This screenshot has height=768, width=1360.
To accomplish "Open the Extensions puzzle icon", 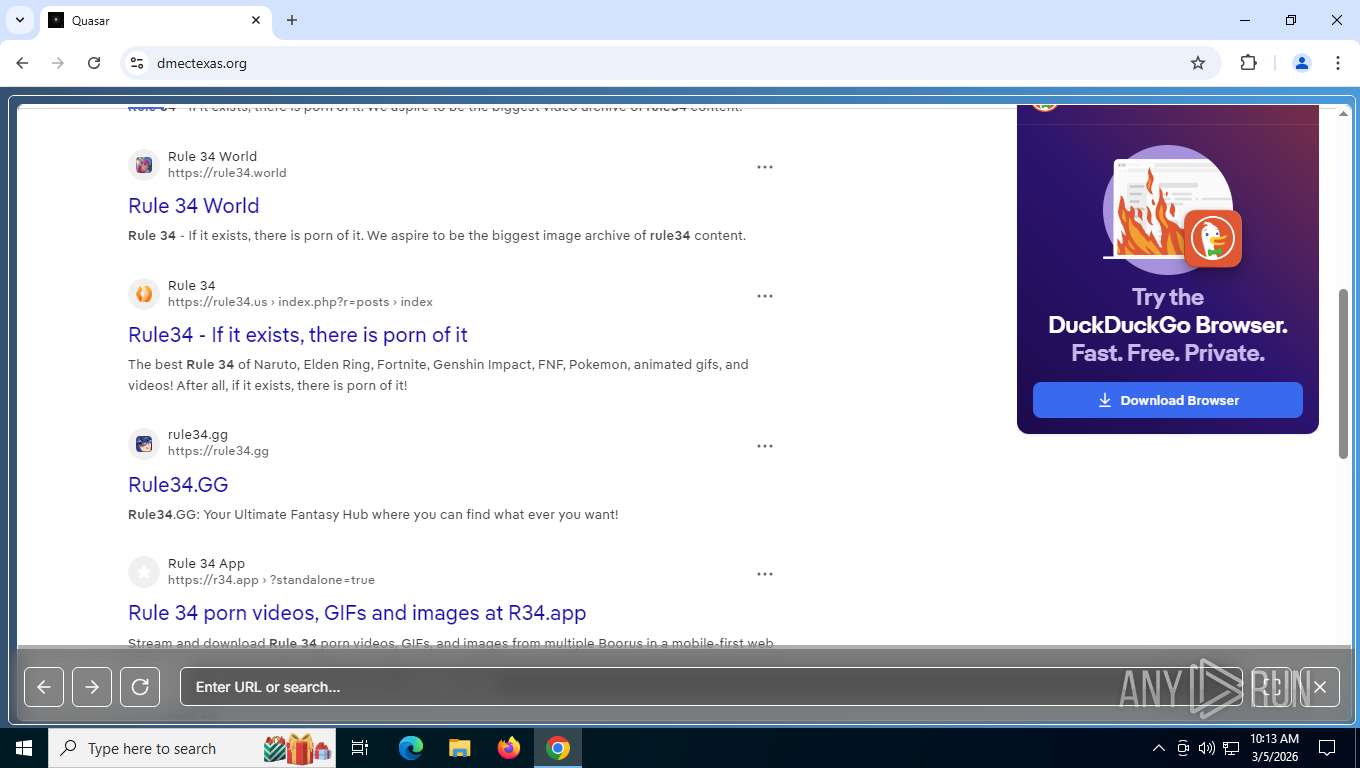I will pos(1248,63).
